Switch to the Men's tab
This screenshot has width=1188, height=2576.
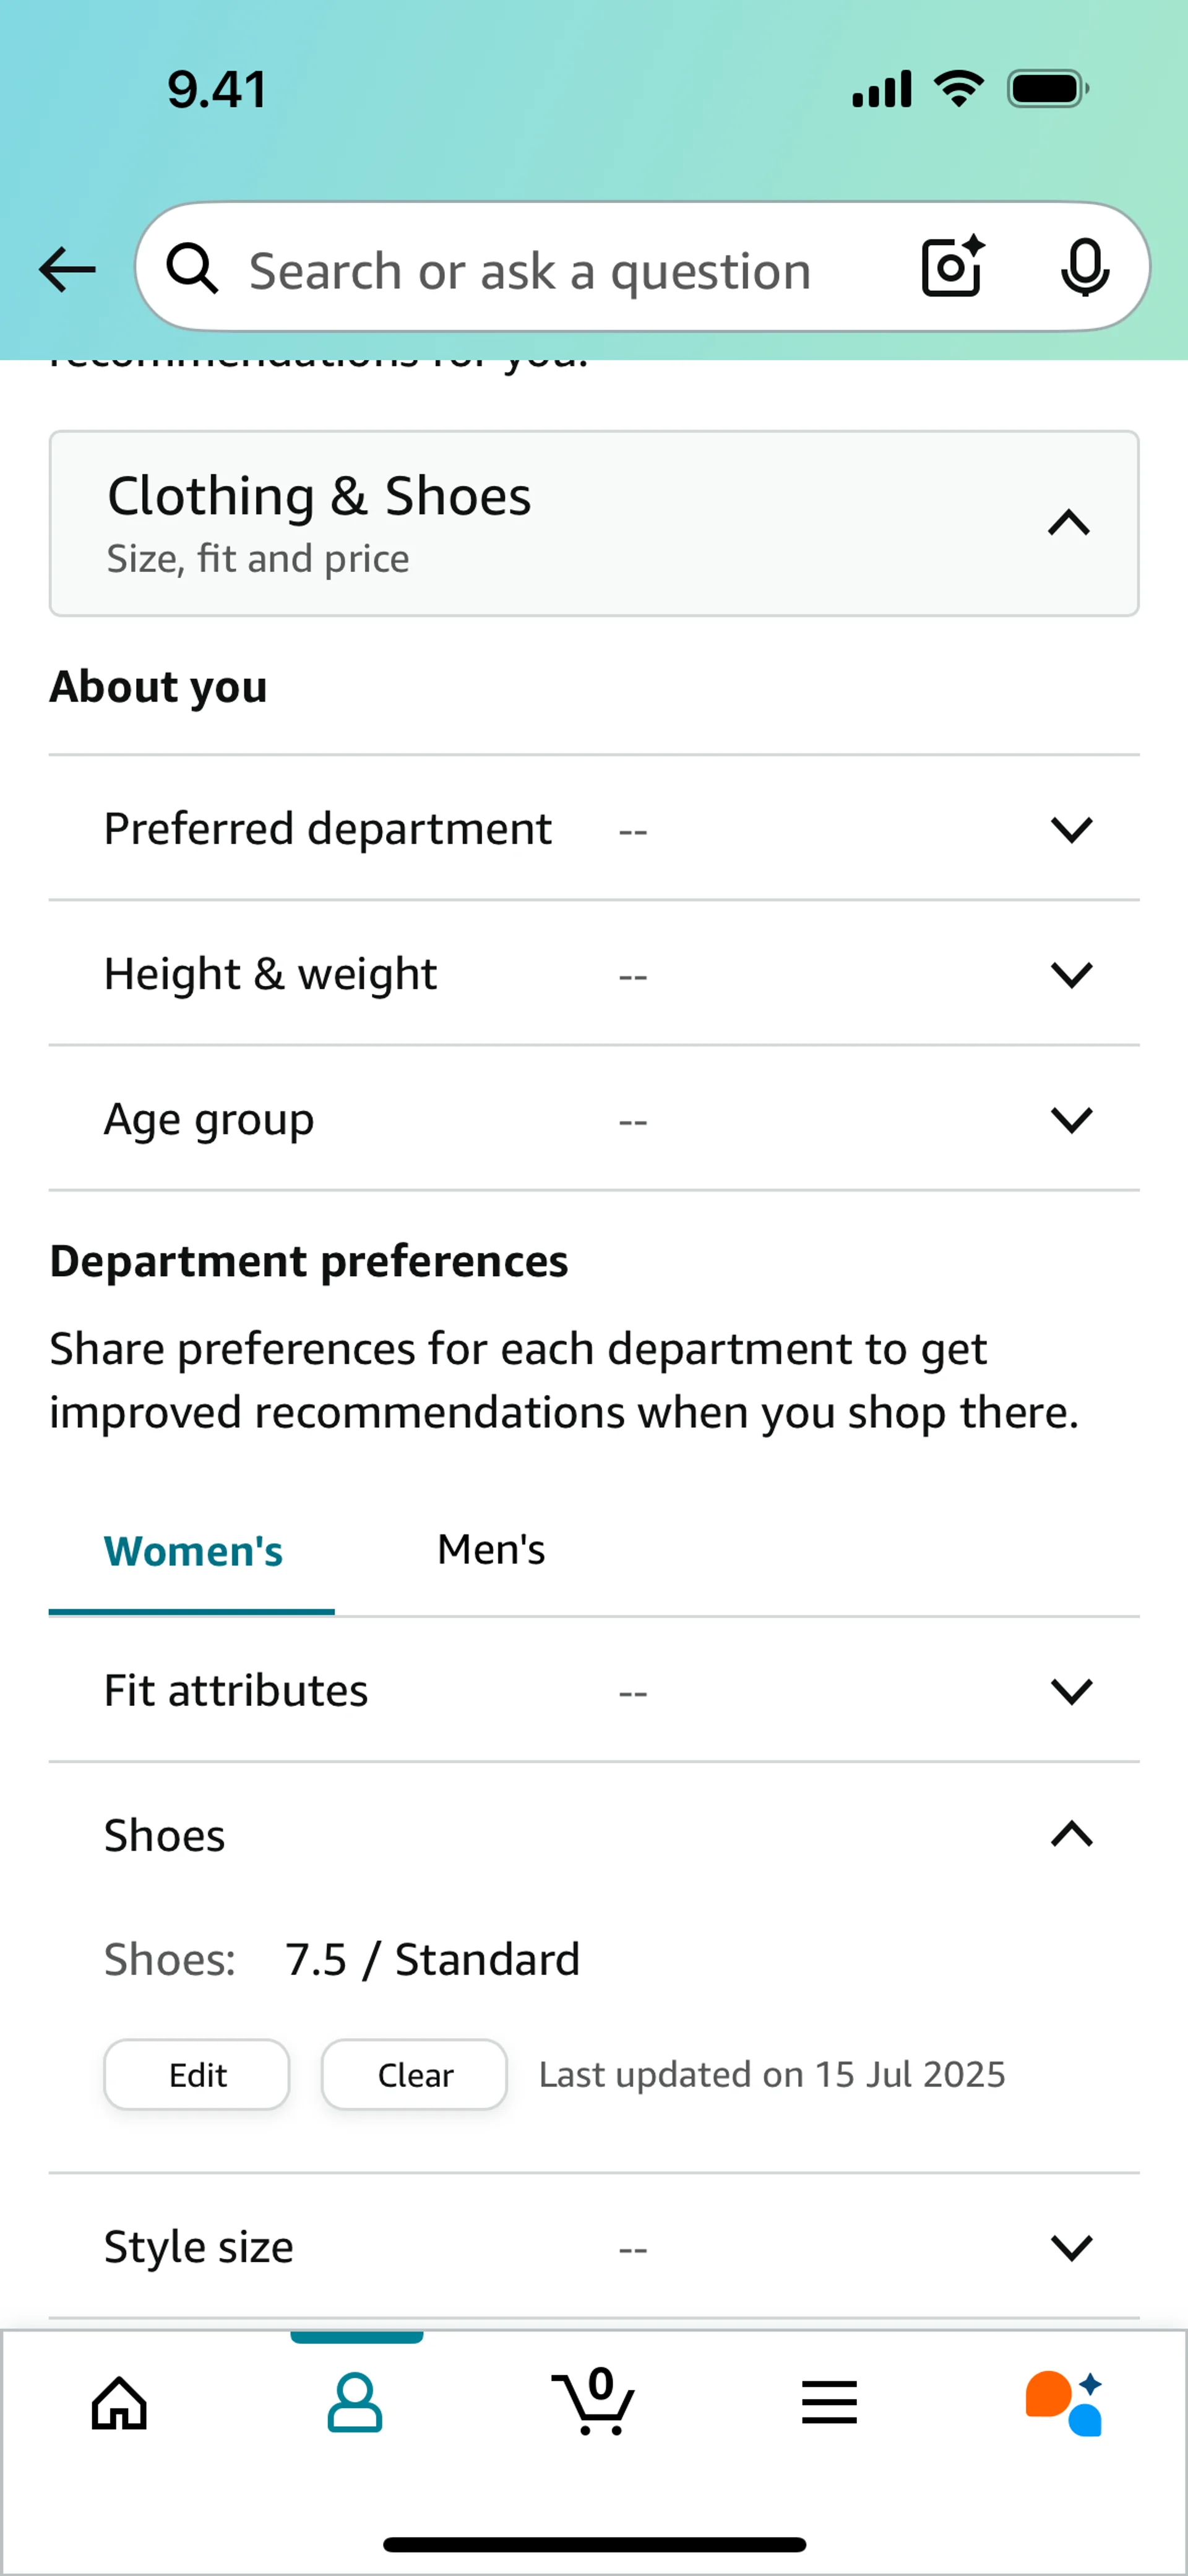pyautogui.click(x=491, y=1550)
